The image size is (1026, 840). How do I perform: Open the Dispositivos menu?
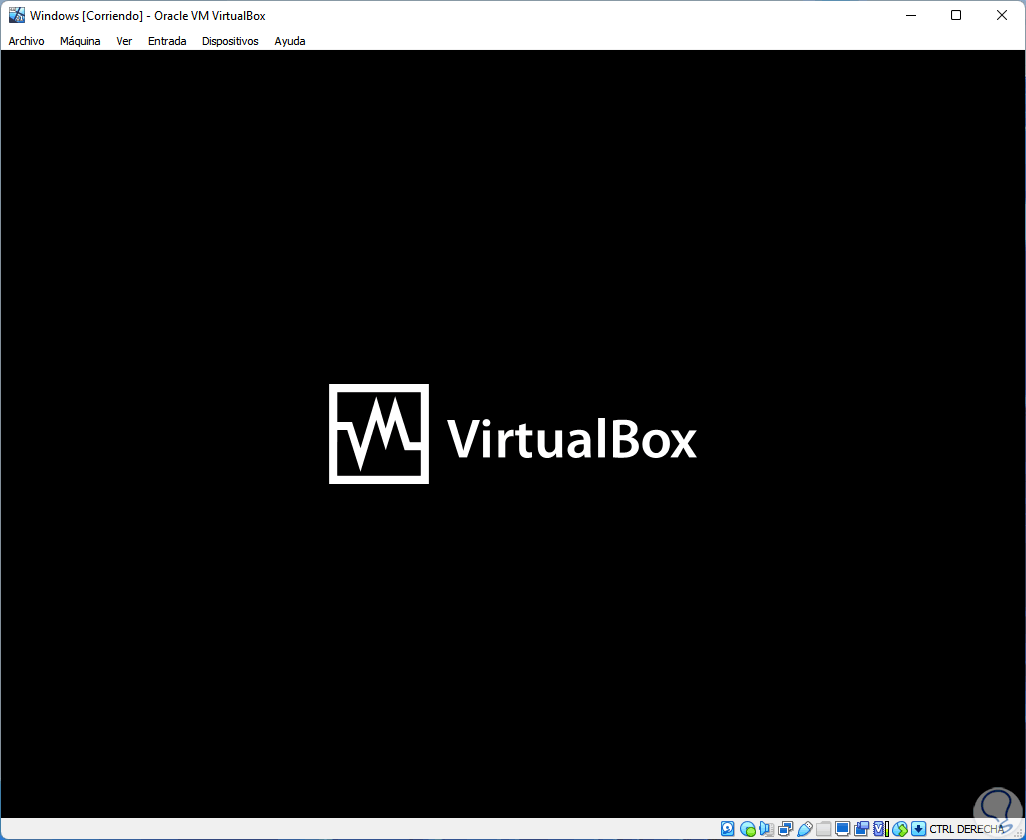click(230, 41)
